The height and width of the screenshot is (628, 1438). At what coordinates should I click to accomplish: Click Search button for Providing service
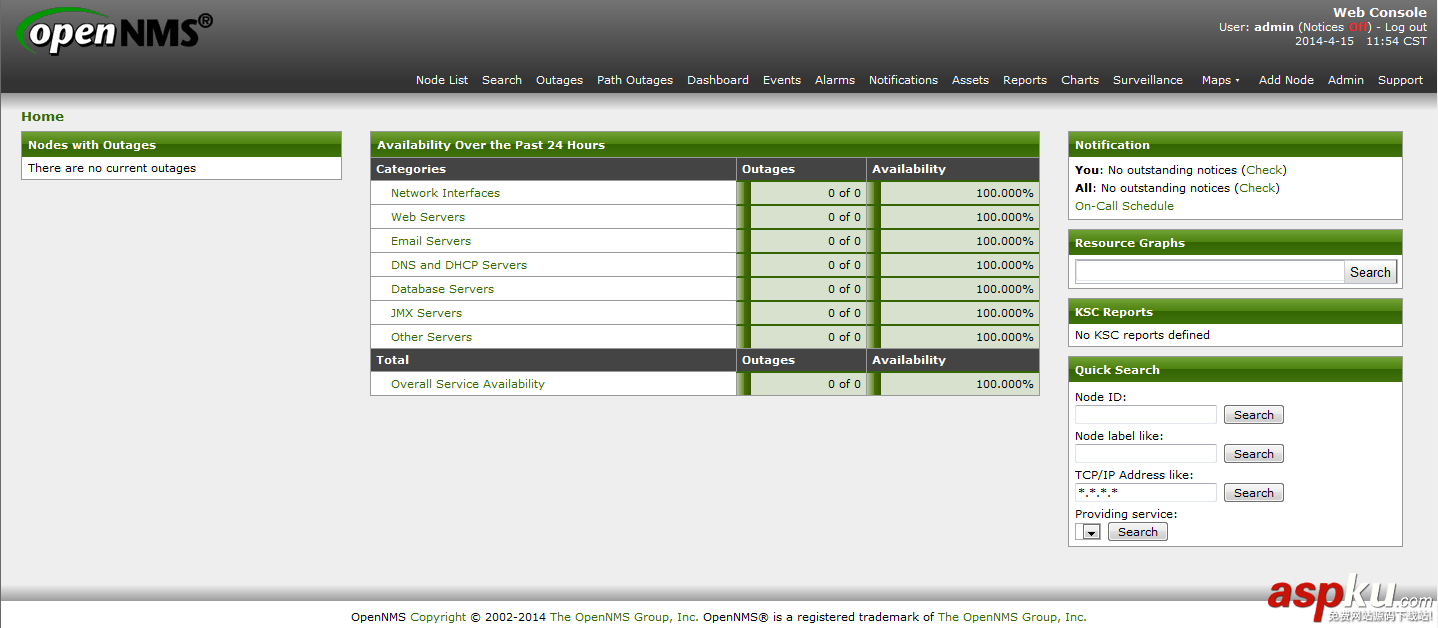point(1138,532)
